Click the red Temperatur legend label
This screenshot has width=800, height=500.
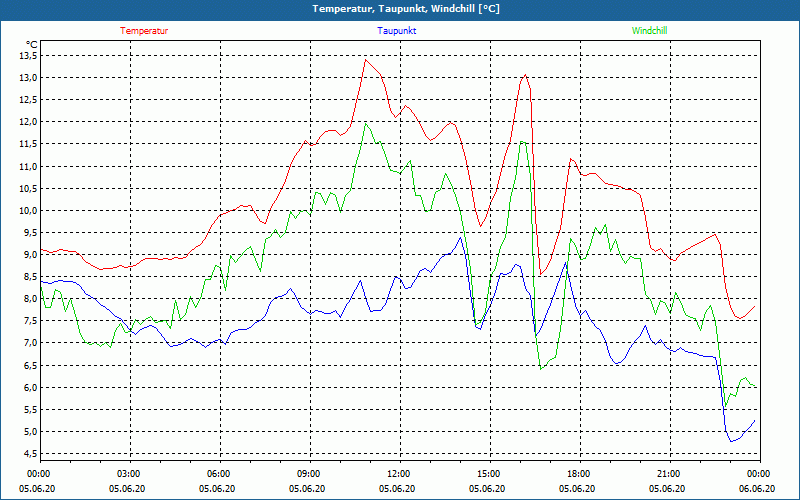pos(144,31)
